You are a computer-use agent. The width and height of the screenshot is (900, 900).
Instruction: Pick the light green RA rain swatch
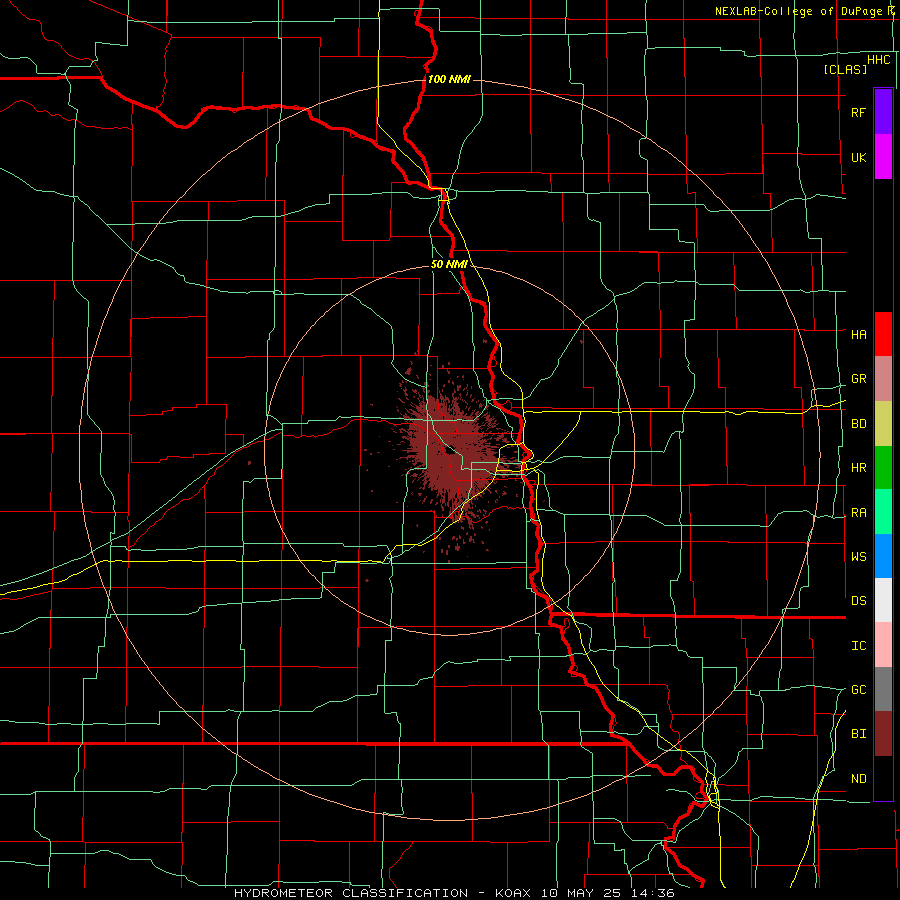883,512
